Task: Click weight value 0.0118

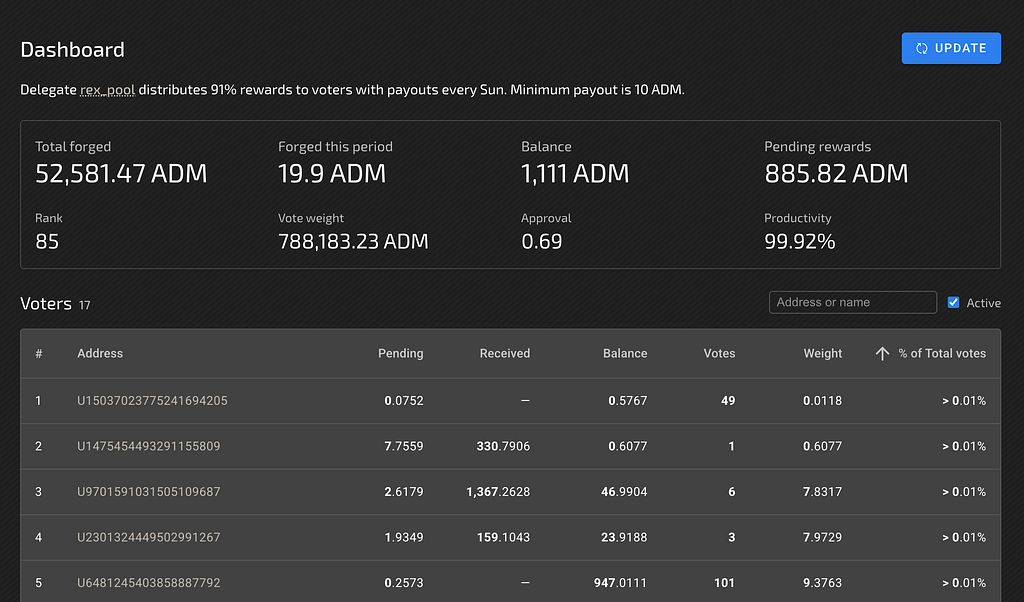Action: point(822,401)
